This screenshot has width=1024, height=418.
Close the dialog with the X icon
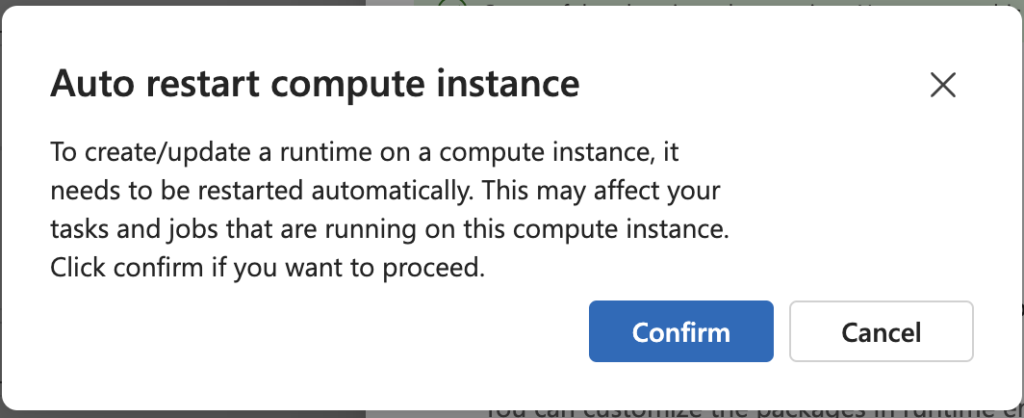click(x=942, y=85)
